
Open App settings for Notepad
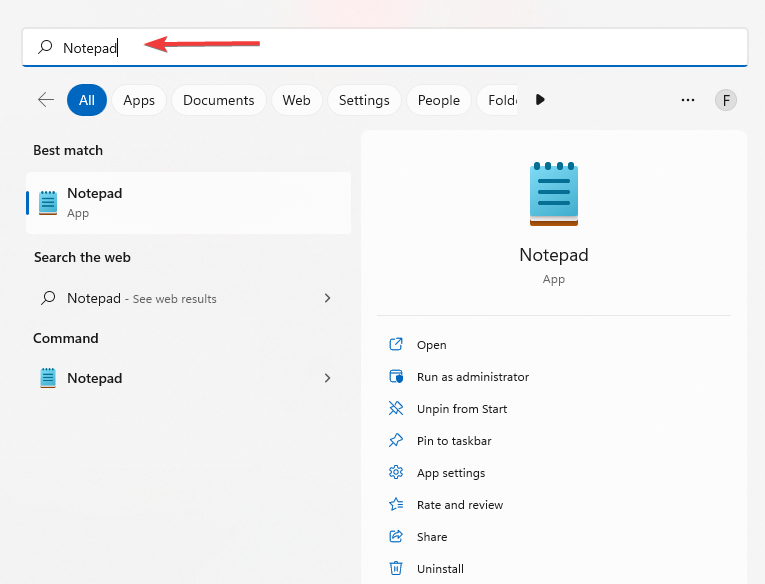click(554, 473)
